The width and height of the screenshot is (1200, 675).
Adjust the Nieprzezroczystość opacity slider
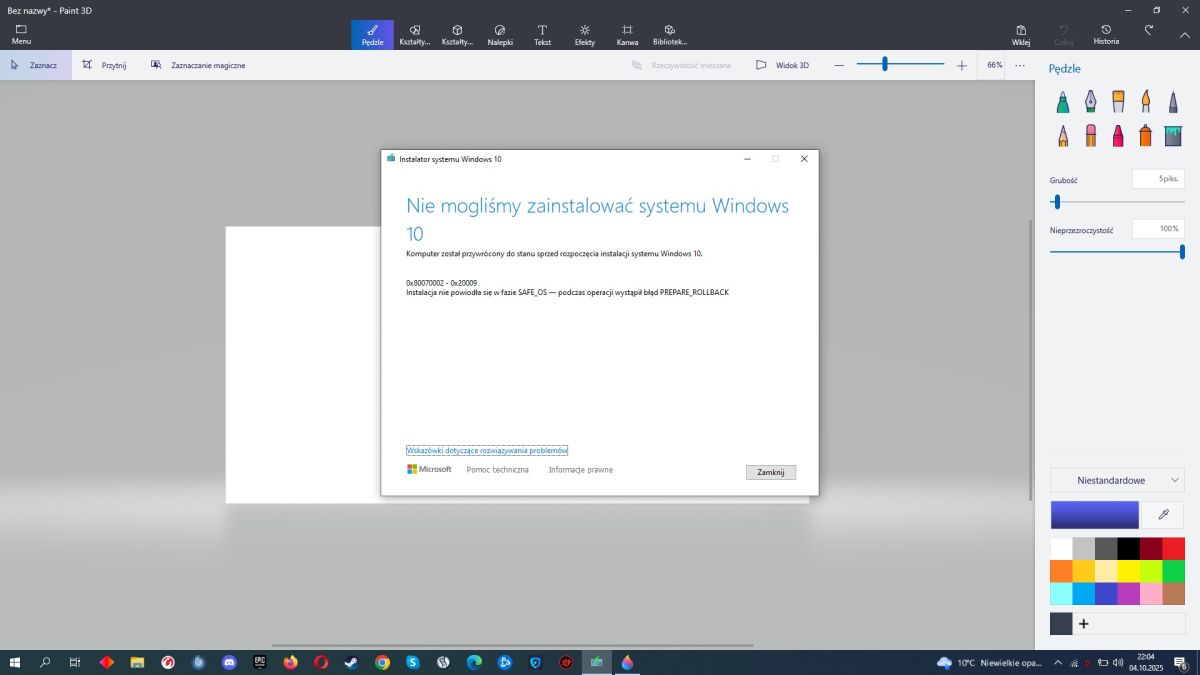(x=1117, y=252)
